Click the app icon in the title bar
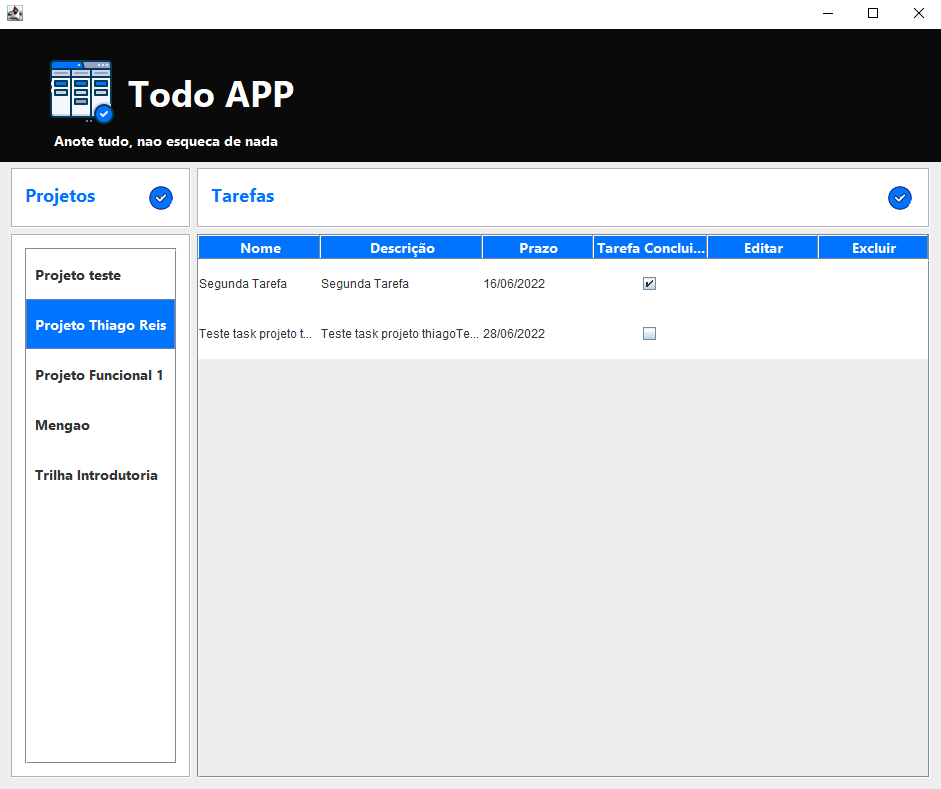941x789 pixels. tap(14, 13)
